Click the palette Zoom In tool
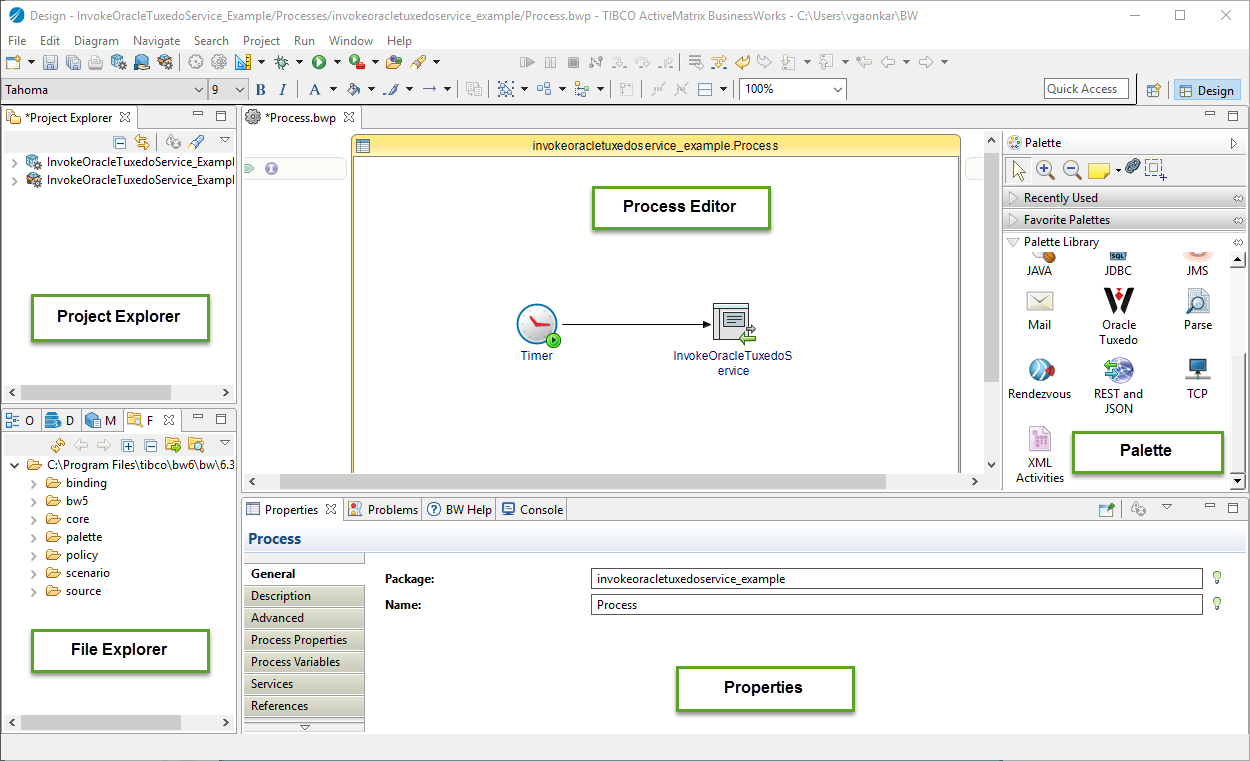Viewport: 1250px width, 761px height. click(1045, 170)
